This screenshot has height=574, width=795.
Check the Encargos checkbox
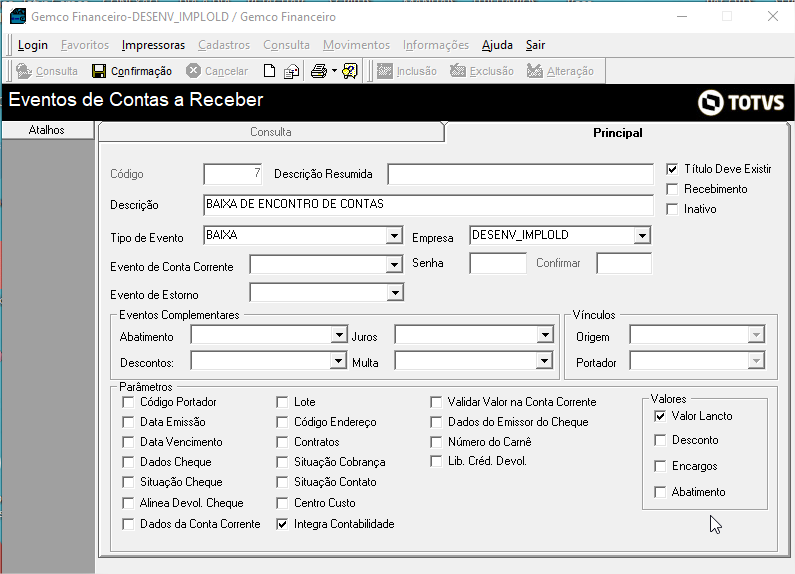coord(660,466)
